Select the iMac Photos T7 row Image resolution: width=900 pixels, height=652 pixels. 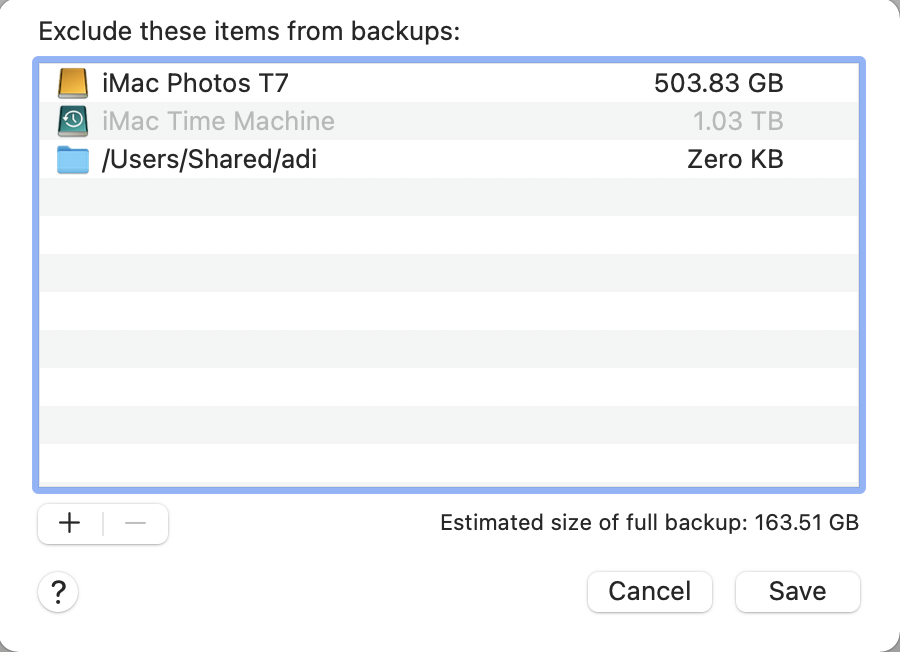coord(449,83)
